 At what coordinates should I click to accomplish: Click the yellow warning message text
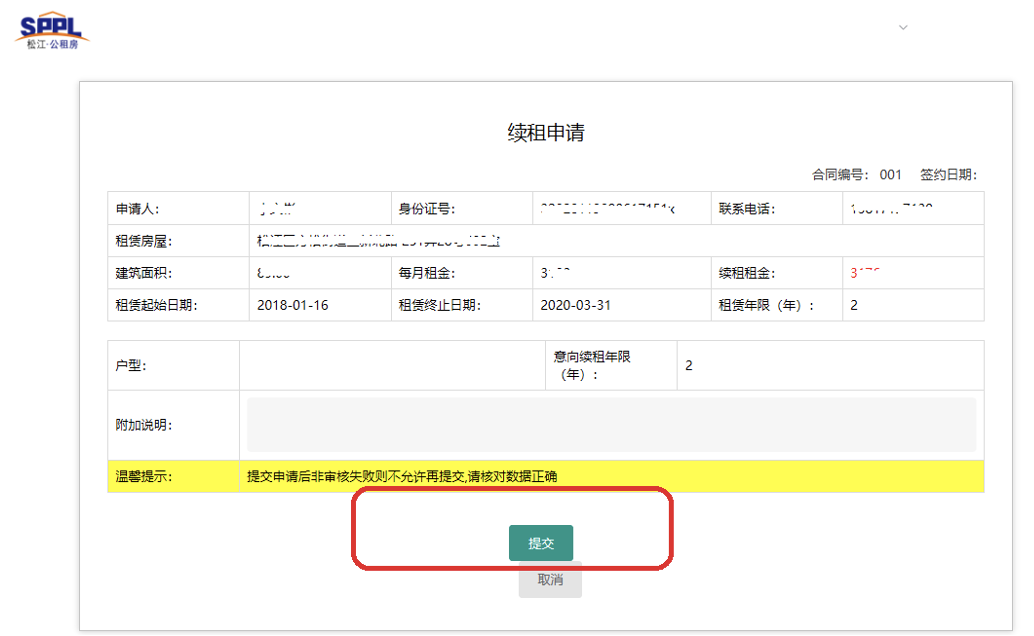pos(402,477)
